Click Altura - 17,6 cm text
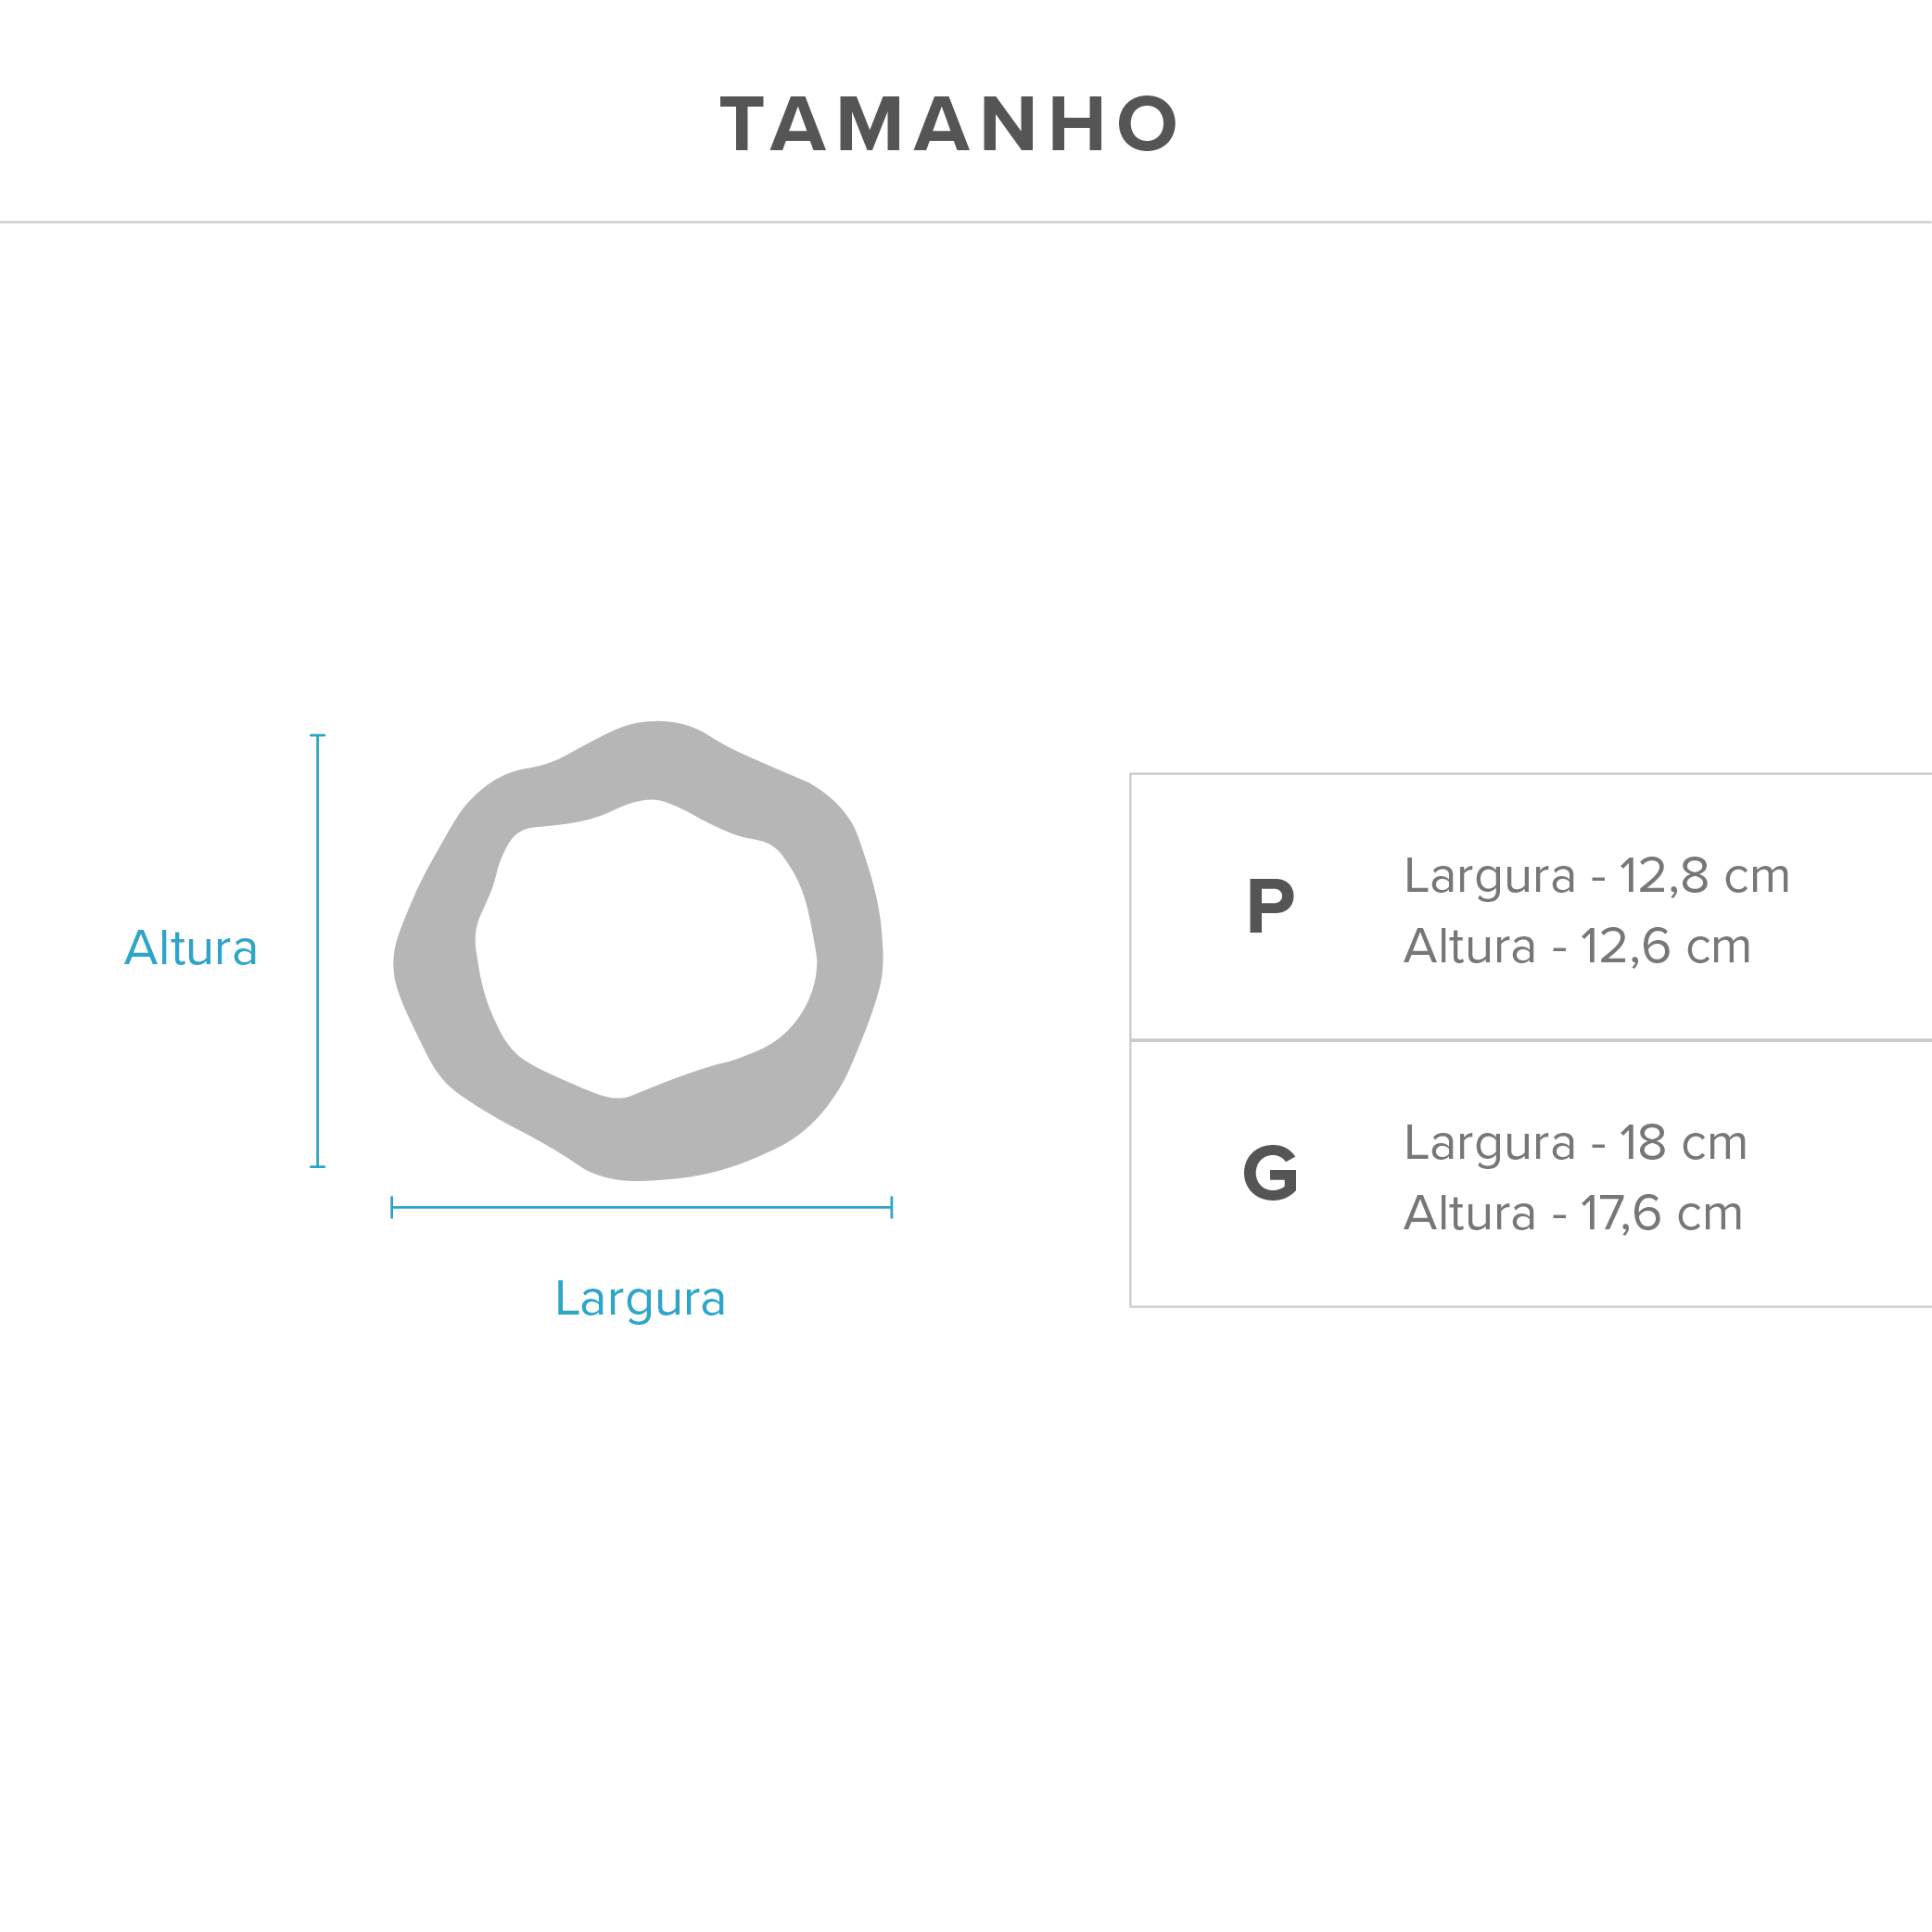The width and height of the screenshot is (1932, 1932). point(1573,1213)
